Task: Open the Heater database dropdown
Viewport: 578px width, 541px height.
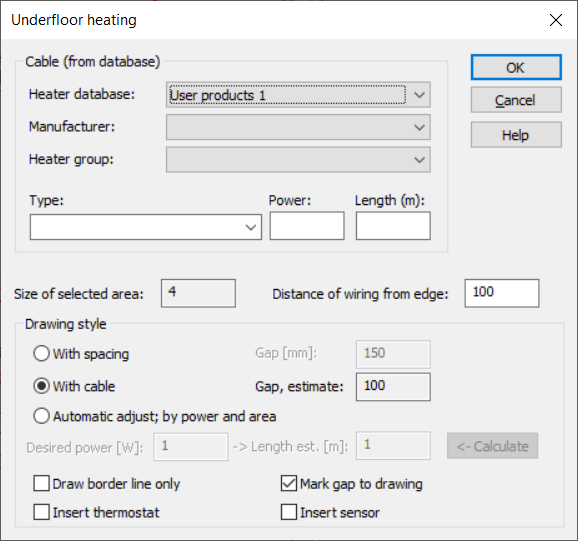Action: [298, 95]
